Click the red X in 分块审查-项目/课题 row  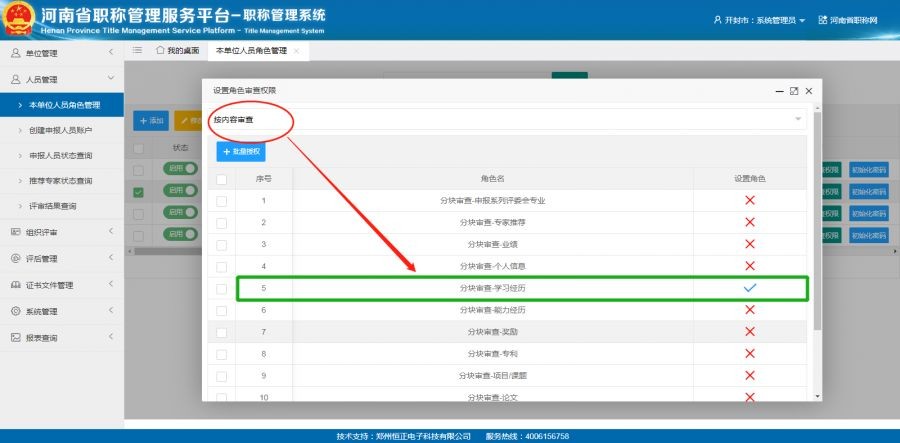click(x=750, y=375)
